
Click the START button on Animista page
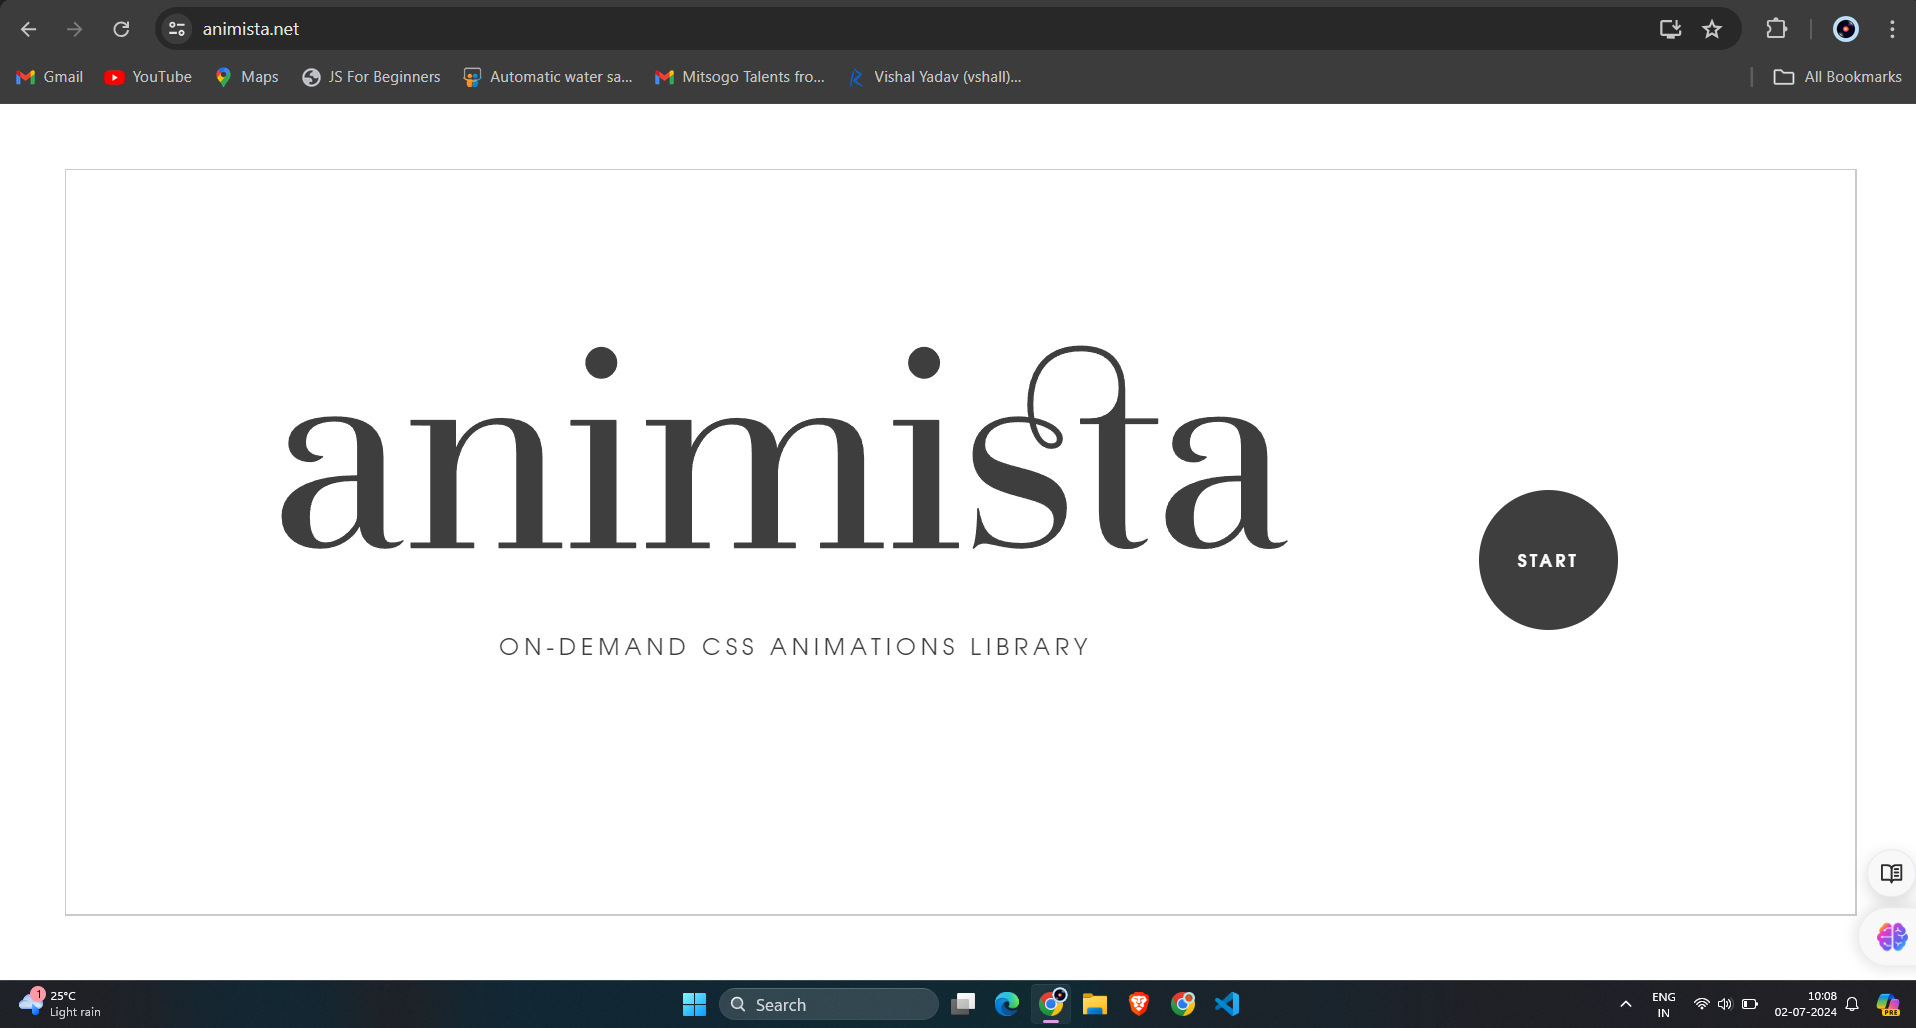pos(1548,560)
